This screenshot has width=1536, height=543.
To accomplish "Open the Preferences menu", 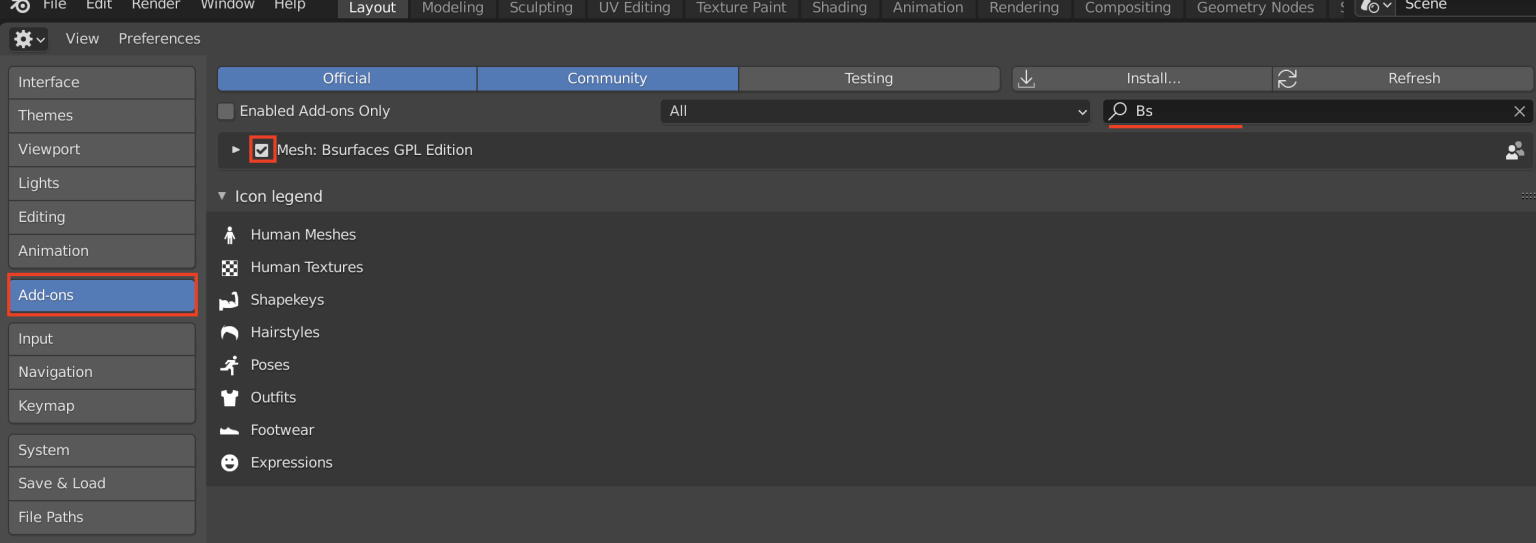I will 159,39.
